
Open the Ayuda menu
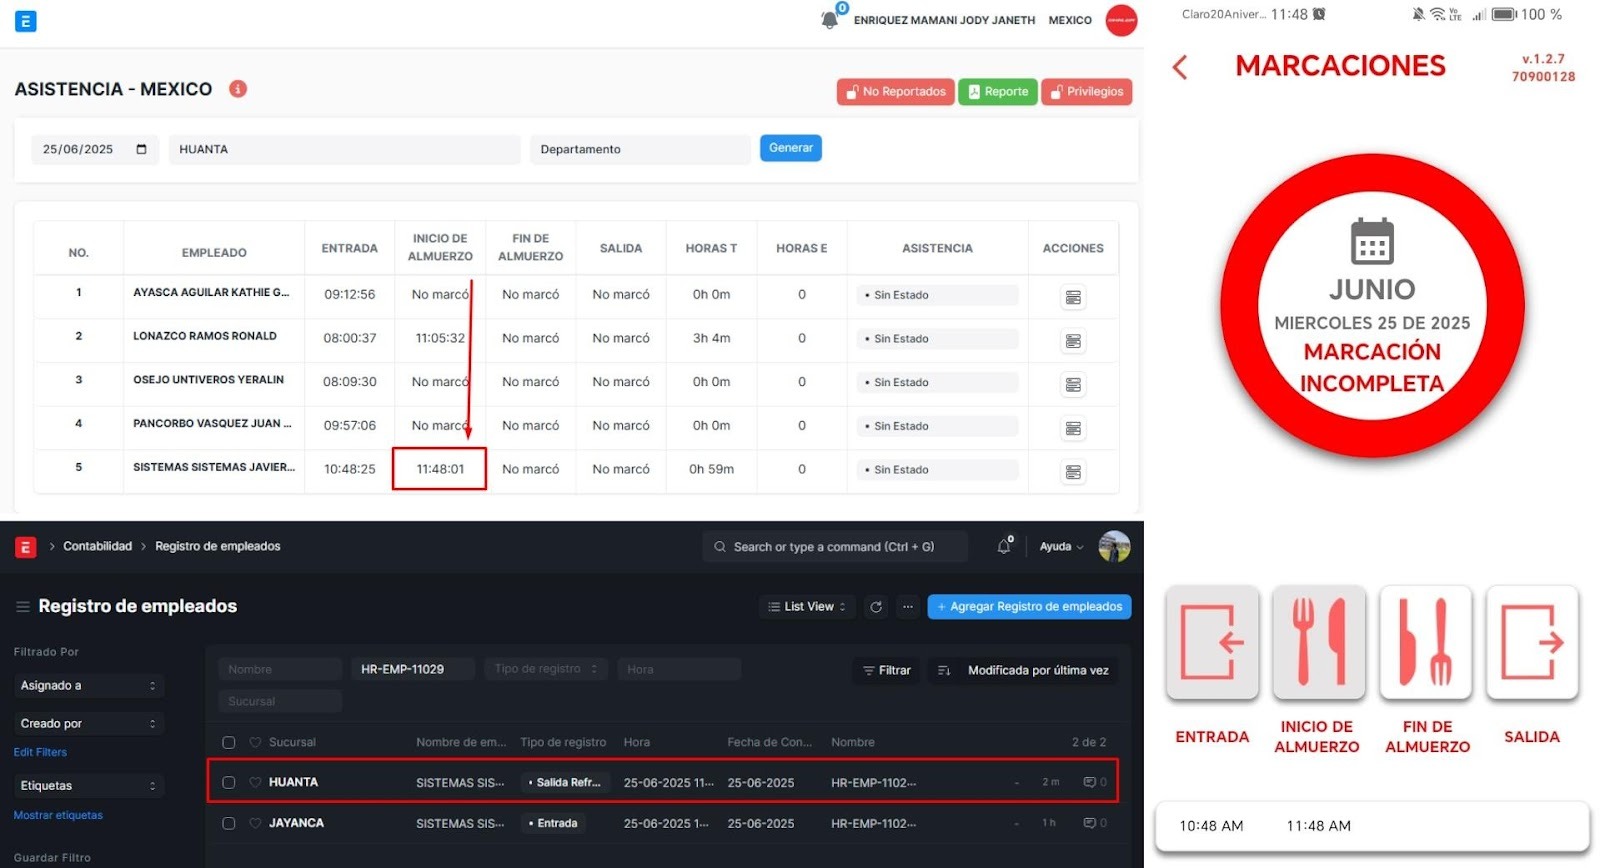click(1061, 547)
